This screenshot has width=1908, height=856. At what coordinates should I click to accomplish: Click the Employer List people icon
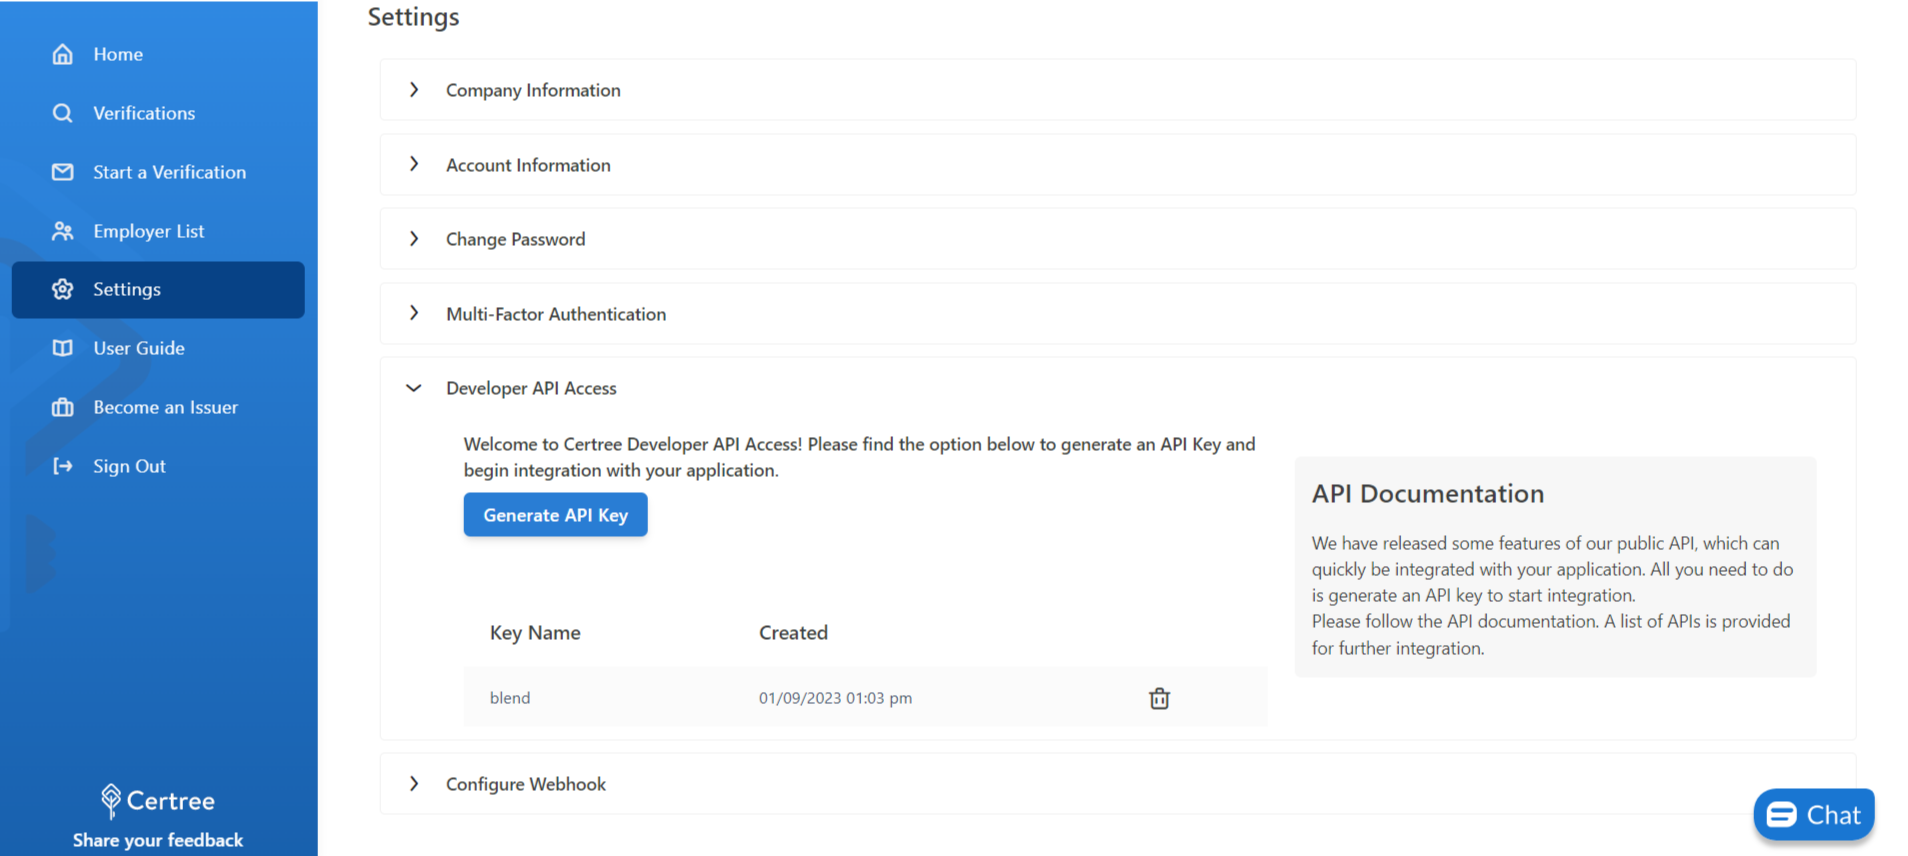pyautogui.click(x=63, y=231)
